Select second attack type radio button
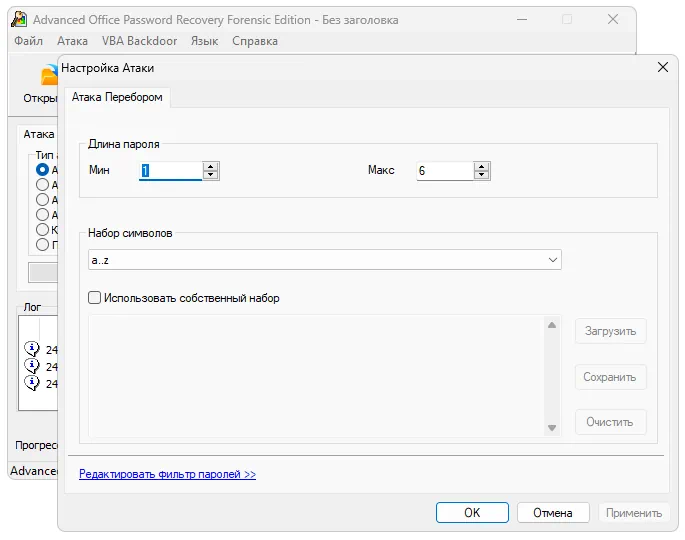685x540 pixels. 42,184
